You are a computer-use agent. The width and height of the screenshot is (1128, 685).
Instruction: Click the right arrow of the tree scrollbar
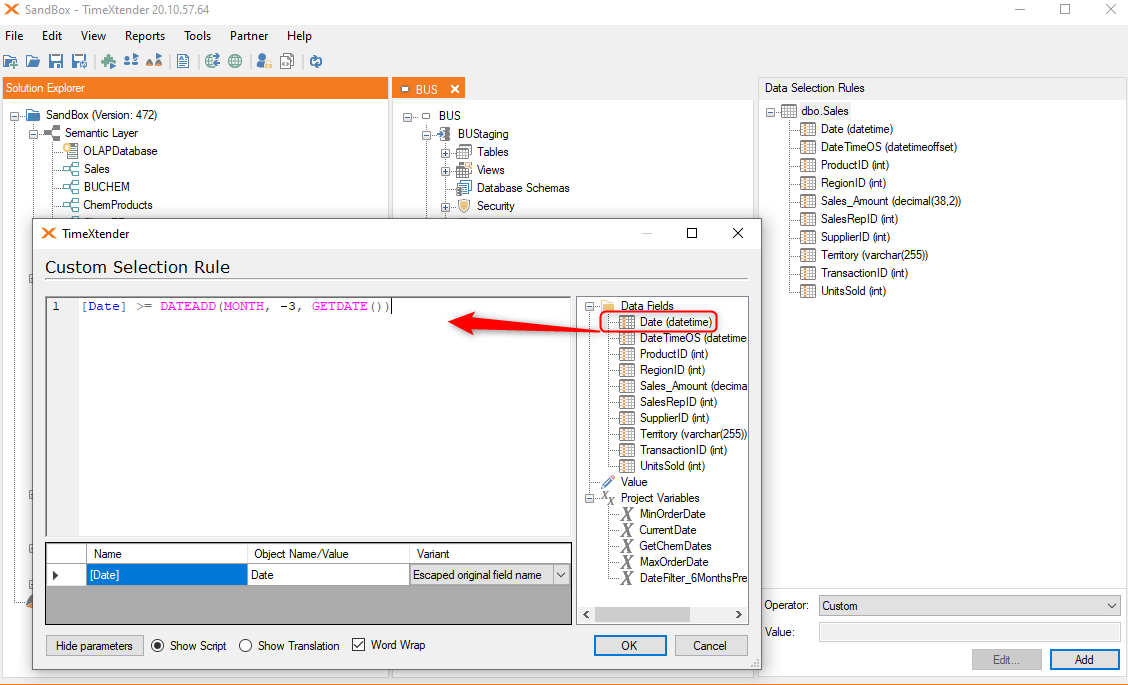coord(739,614)
